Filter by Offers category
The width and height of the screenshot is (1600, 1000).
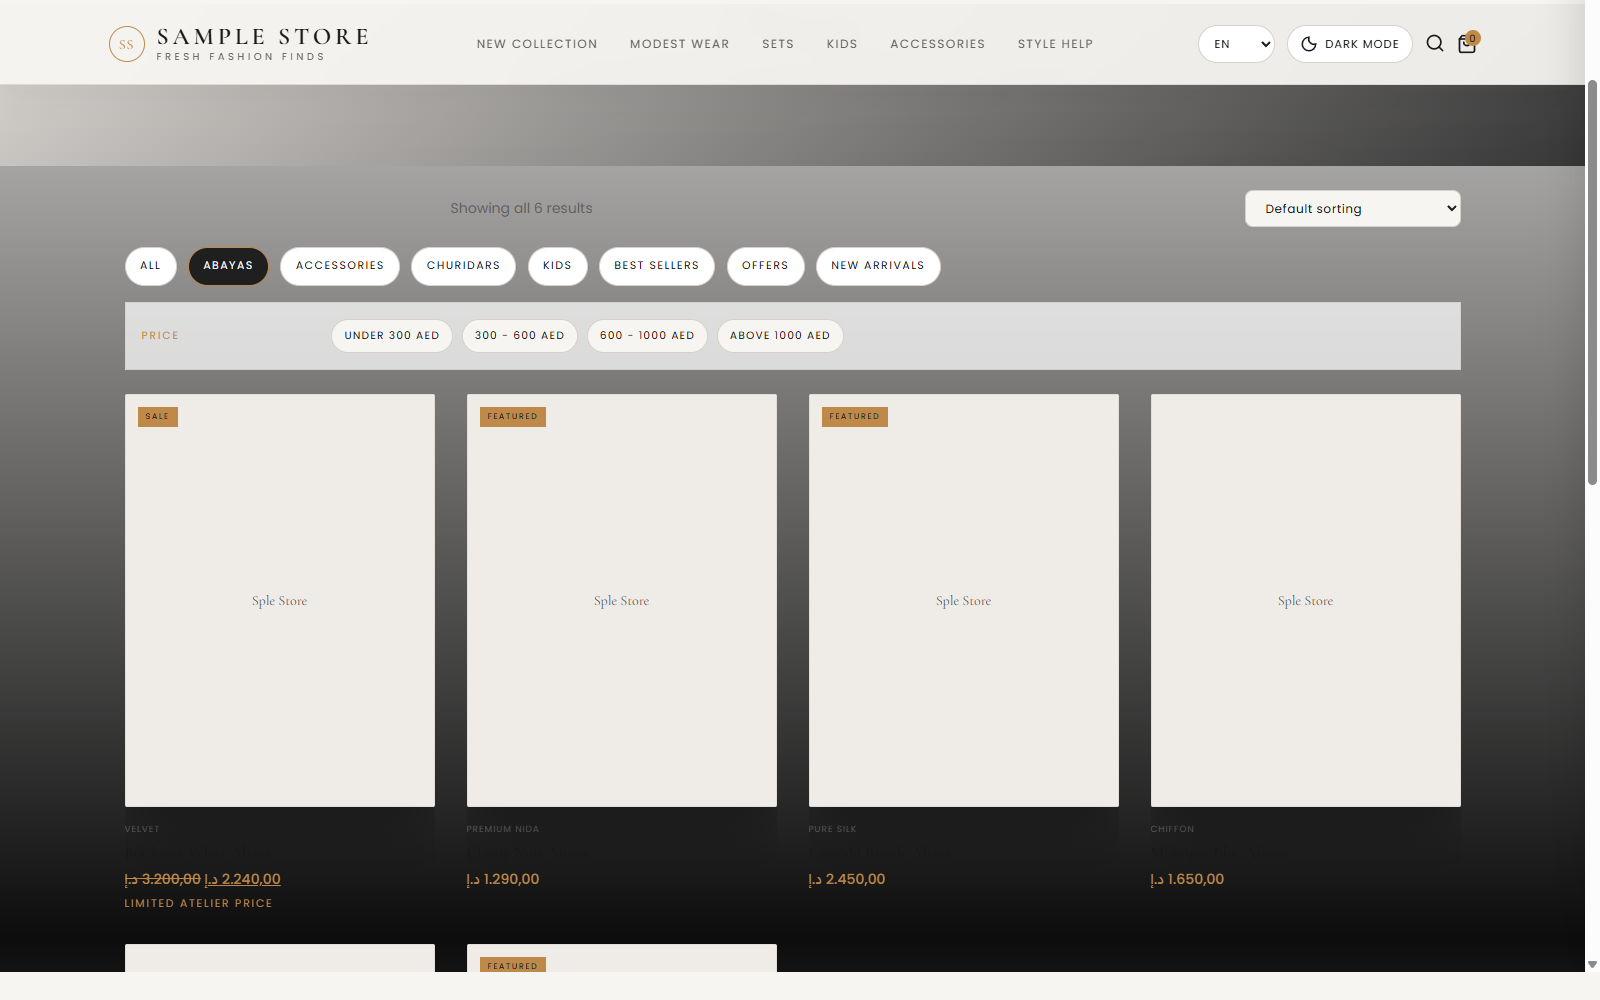pyautogui.click(x=765, y=266)
